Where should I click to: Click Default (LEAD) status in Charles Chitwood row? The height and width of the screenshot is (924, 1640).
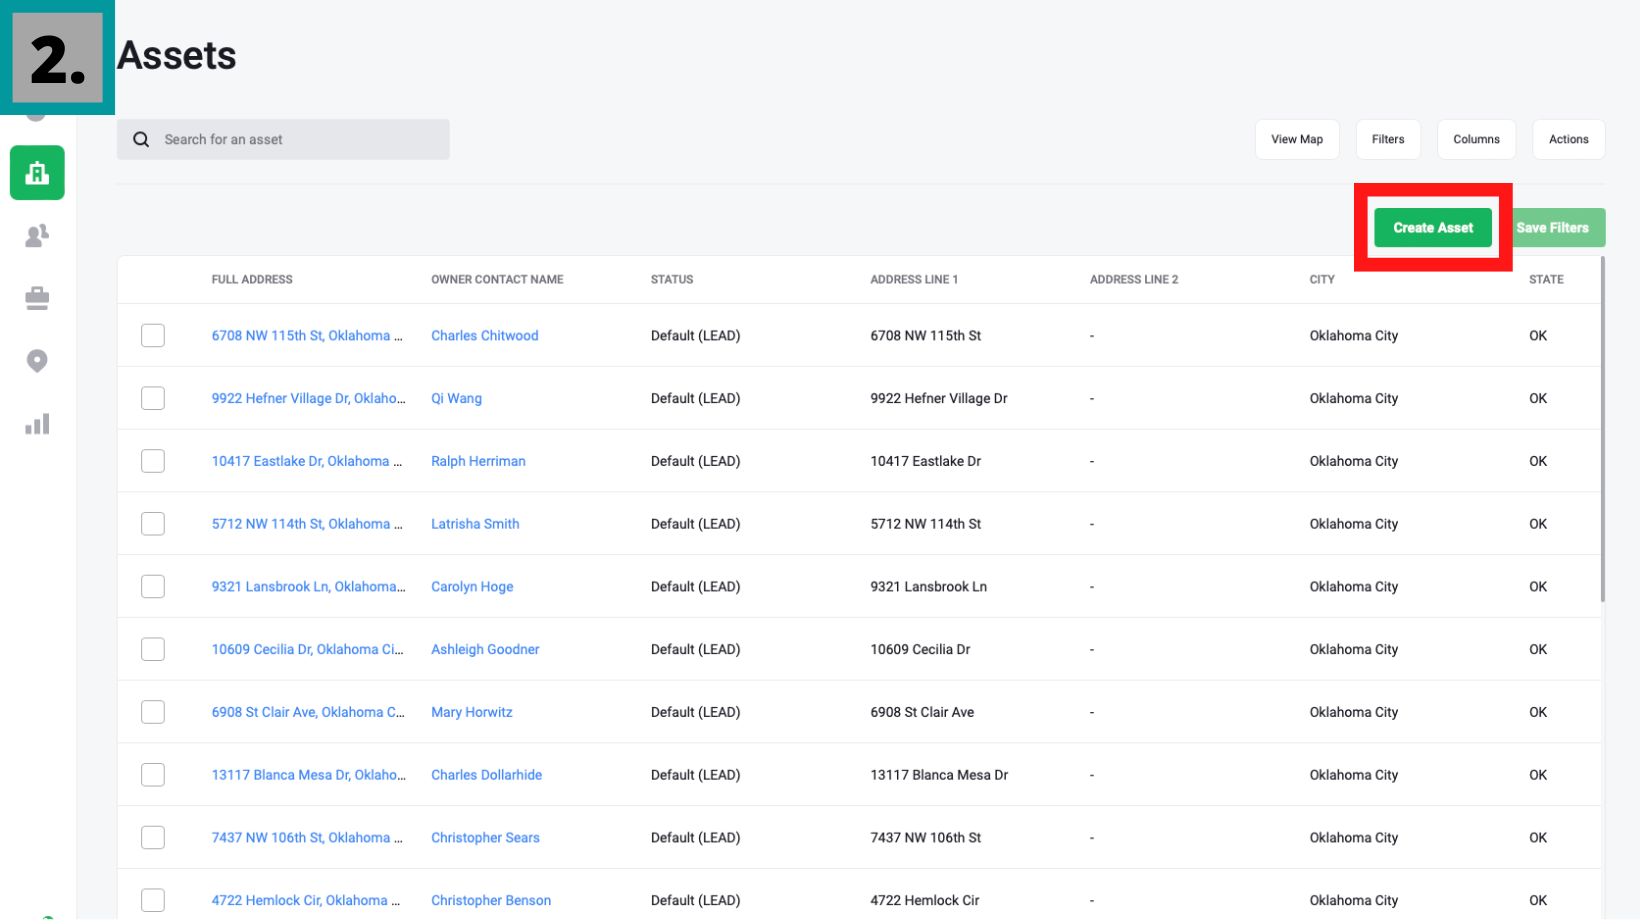[x=695, y=336]
